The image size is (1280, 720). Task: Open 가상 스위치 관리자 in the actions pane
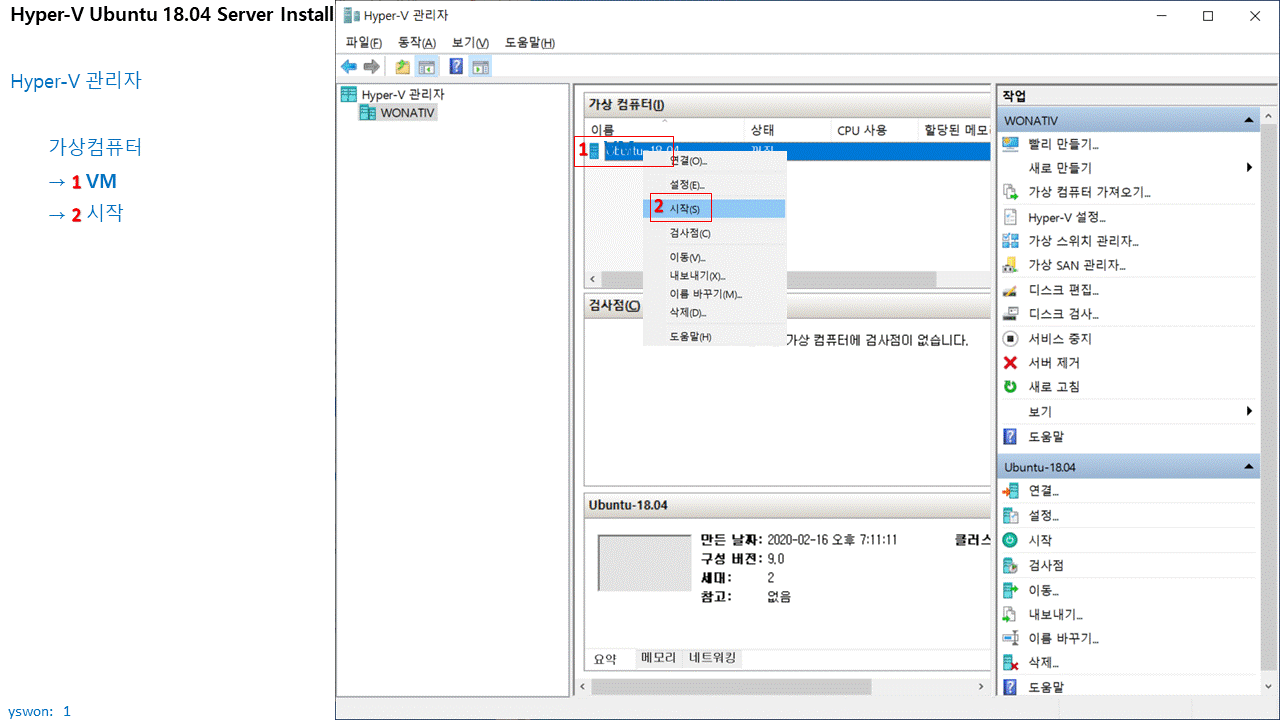point(1083,241)
